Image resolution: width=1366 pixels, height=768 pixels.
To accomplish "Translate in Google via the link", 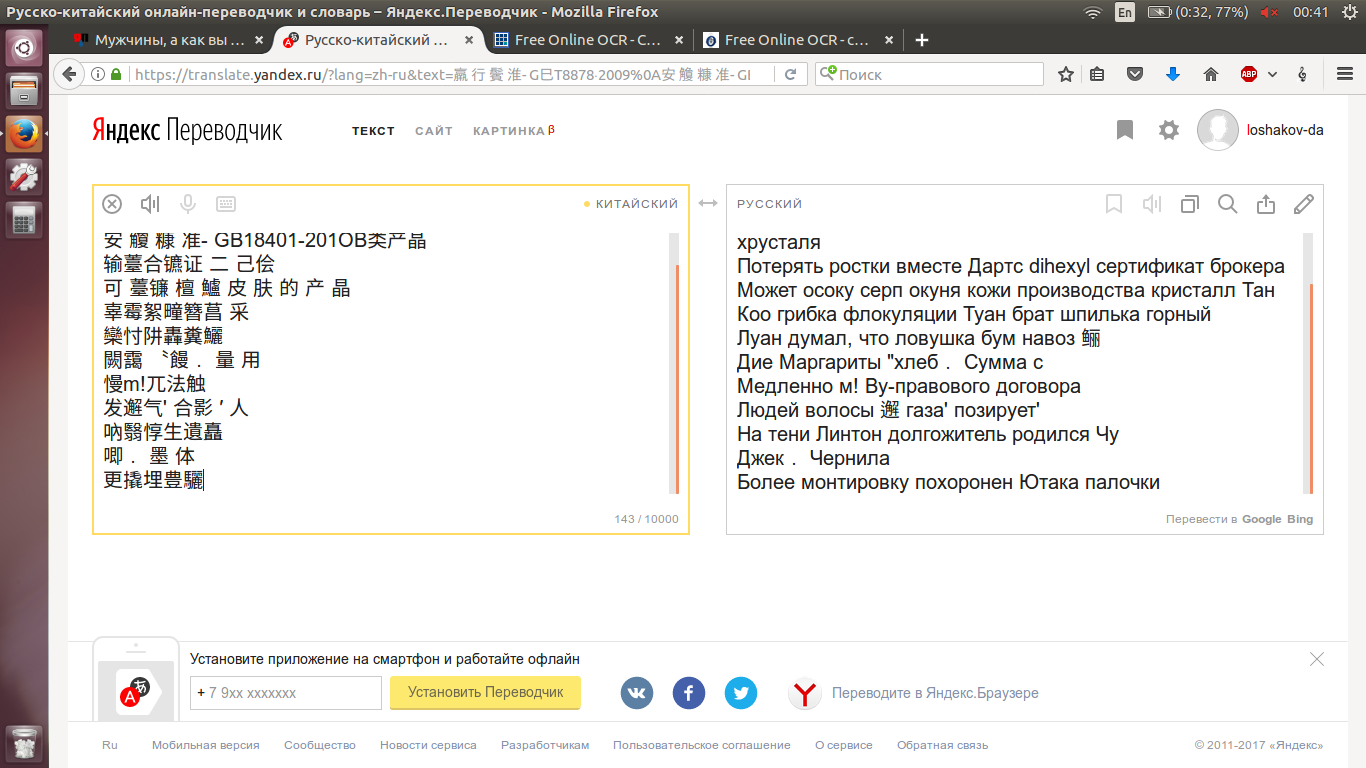I will click(1262, 519).
